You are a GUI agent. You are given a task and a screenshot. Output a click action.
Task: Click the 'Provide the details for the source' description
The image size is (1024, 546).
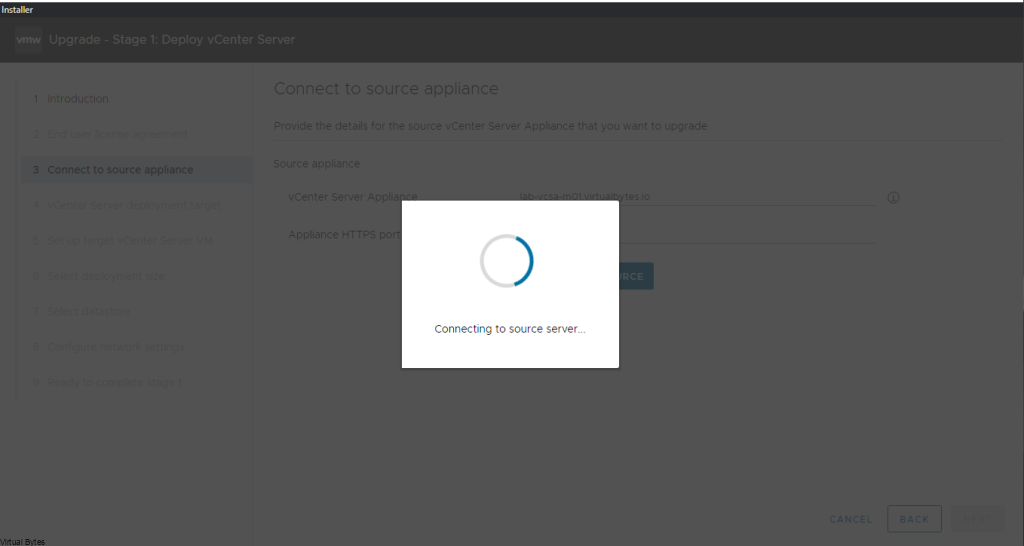point(490,126)
